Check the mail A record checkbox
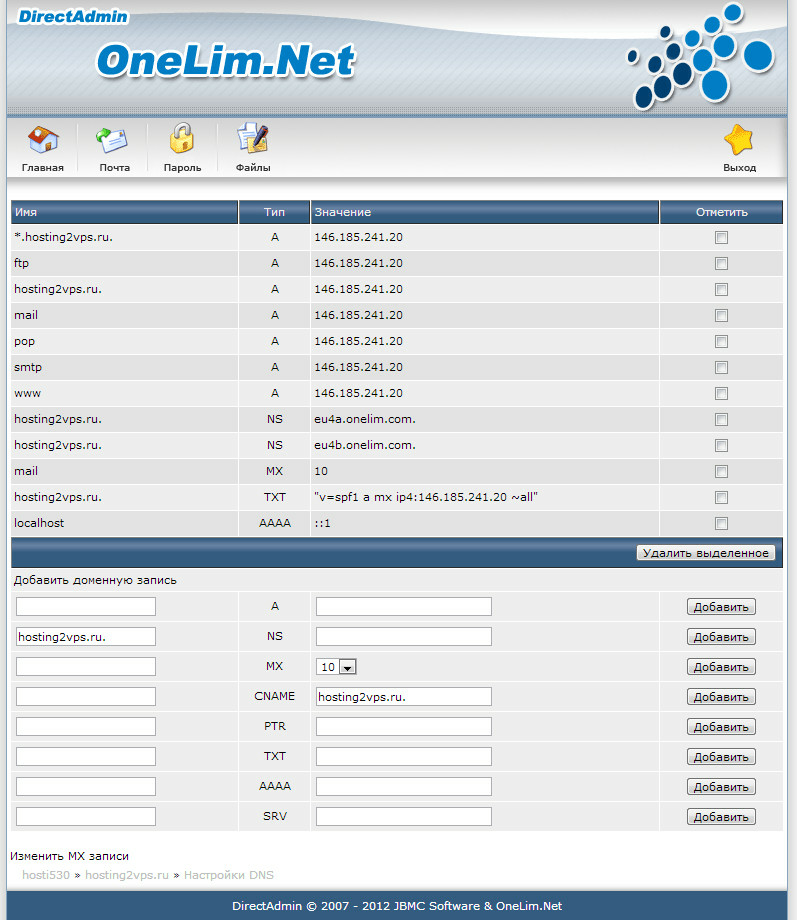This screenshot has width=797, height=920. (x=721, y=316)
